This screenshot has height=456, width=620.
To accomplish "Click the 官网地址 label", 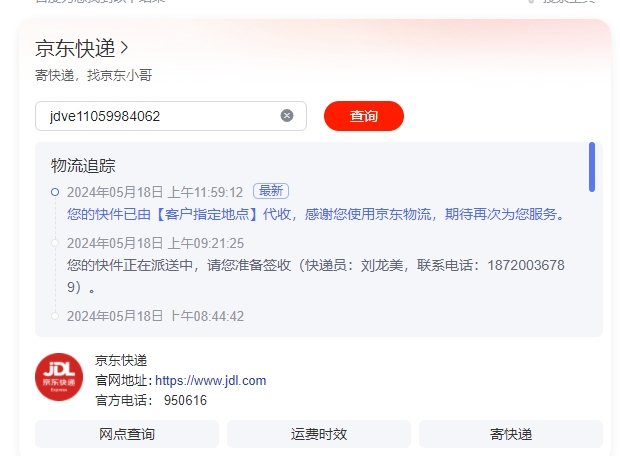I will pyautogui.click(x=124, y=380).
